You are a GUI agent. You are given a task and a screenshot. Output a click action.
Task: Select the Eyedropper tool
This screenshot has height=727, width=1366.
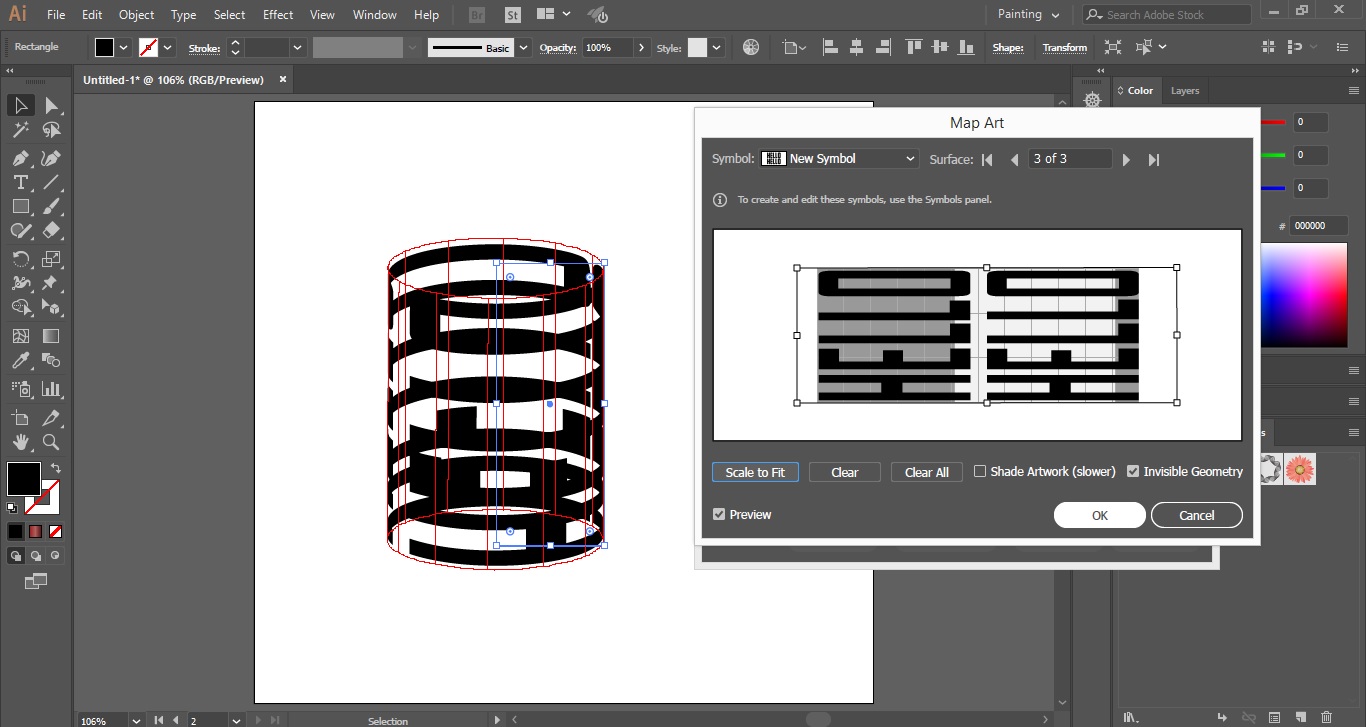tap(20, 360)
